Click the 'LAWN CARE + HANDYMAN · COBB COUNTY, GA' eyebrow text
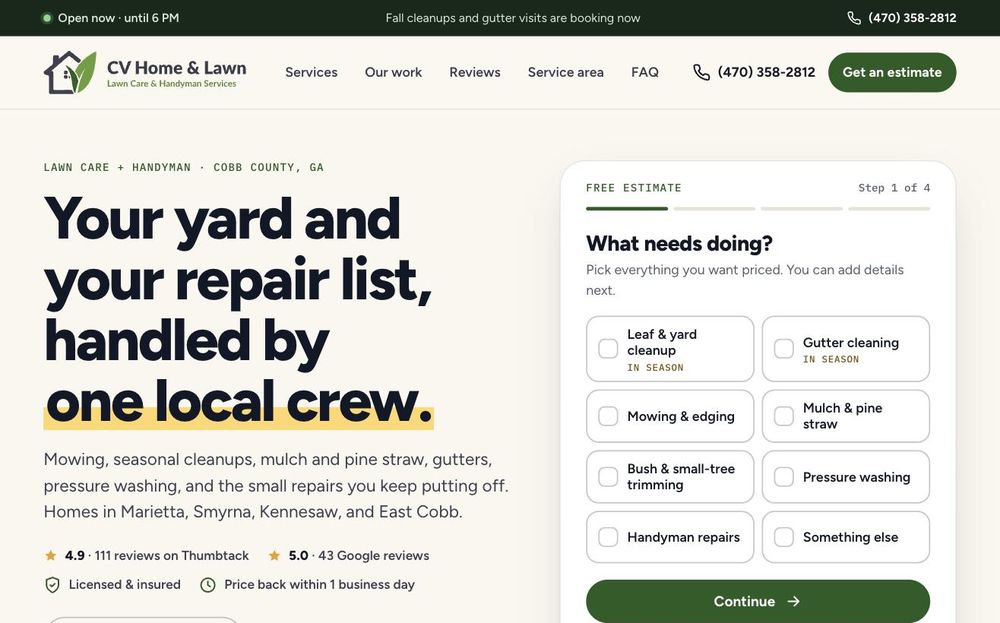Viewport: 1000px width, 623px height. (x=184, y=167)
